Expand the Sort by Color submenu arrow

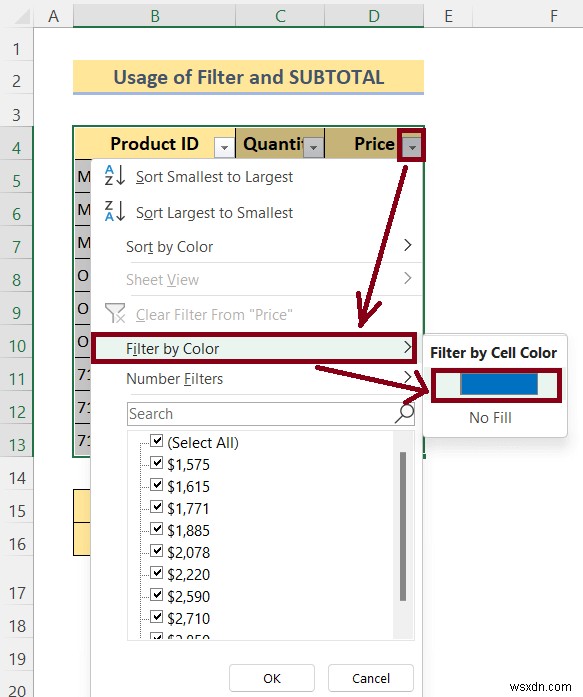point(407,245)
